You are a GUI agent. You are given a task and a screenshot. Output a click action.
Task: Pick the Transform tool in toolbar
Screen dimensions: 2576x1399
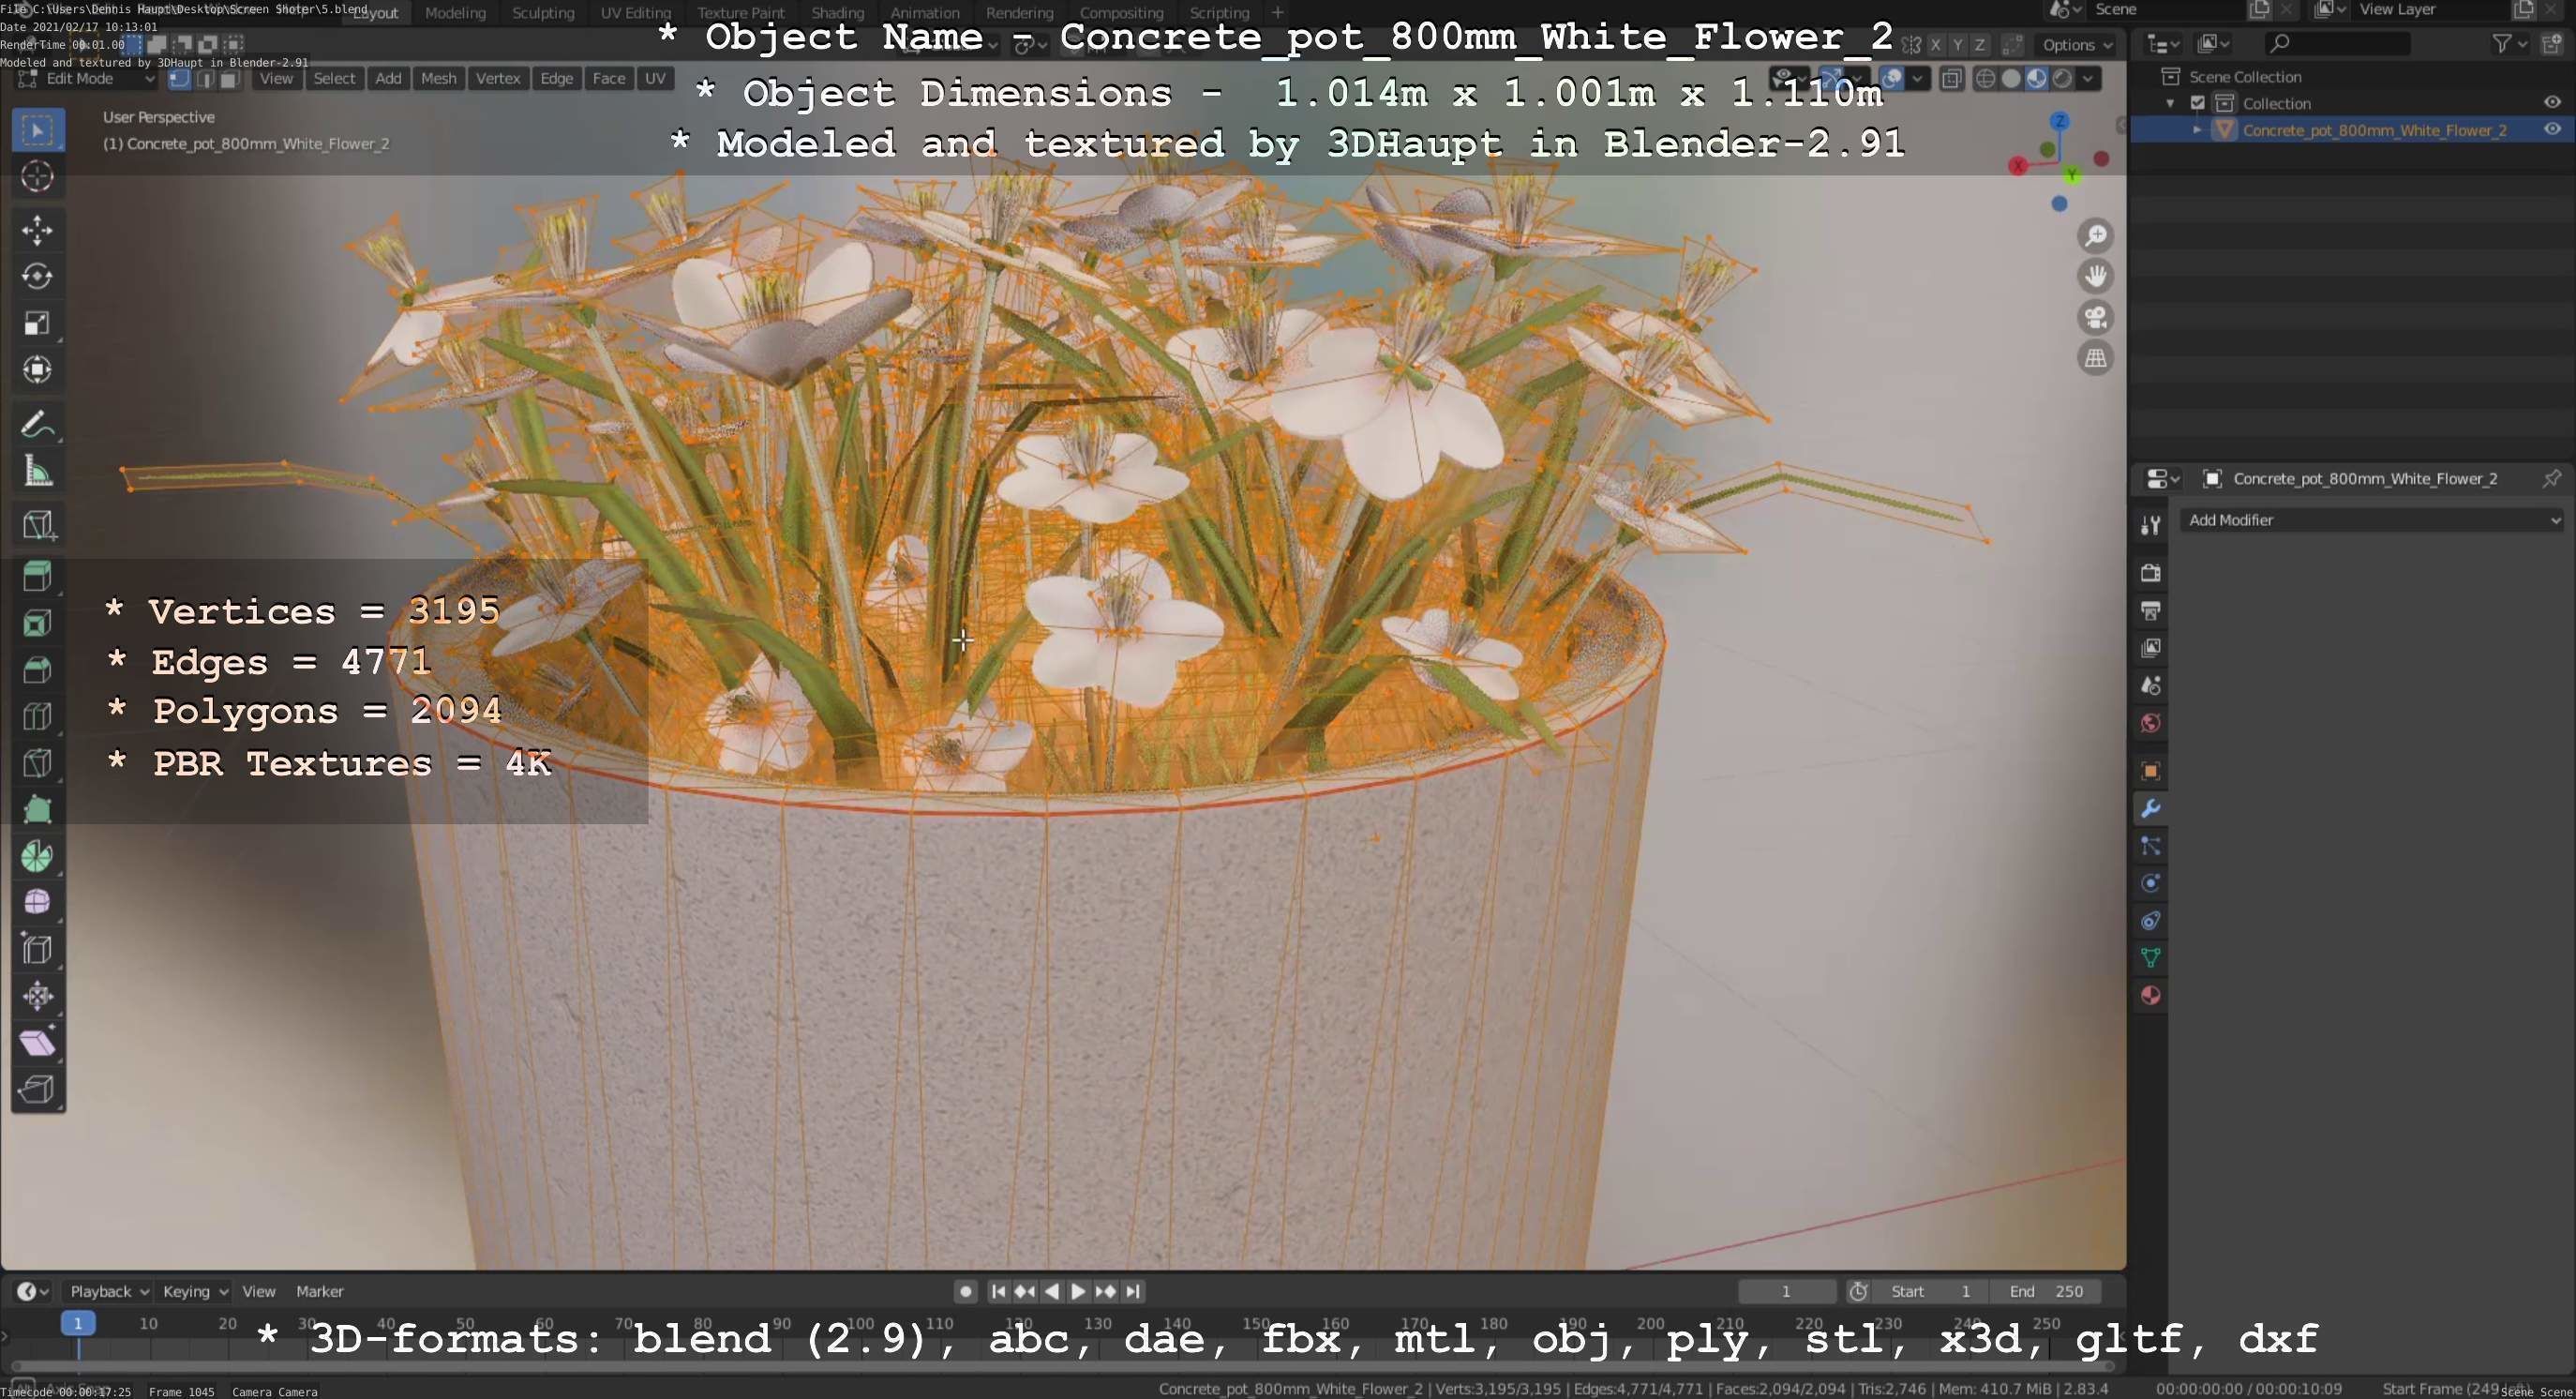[x=38, y=370]
